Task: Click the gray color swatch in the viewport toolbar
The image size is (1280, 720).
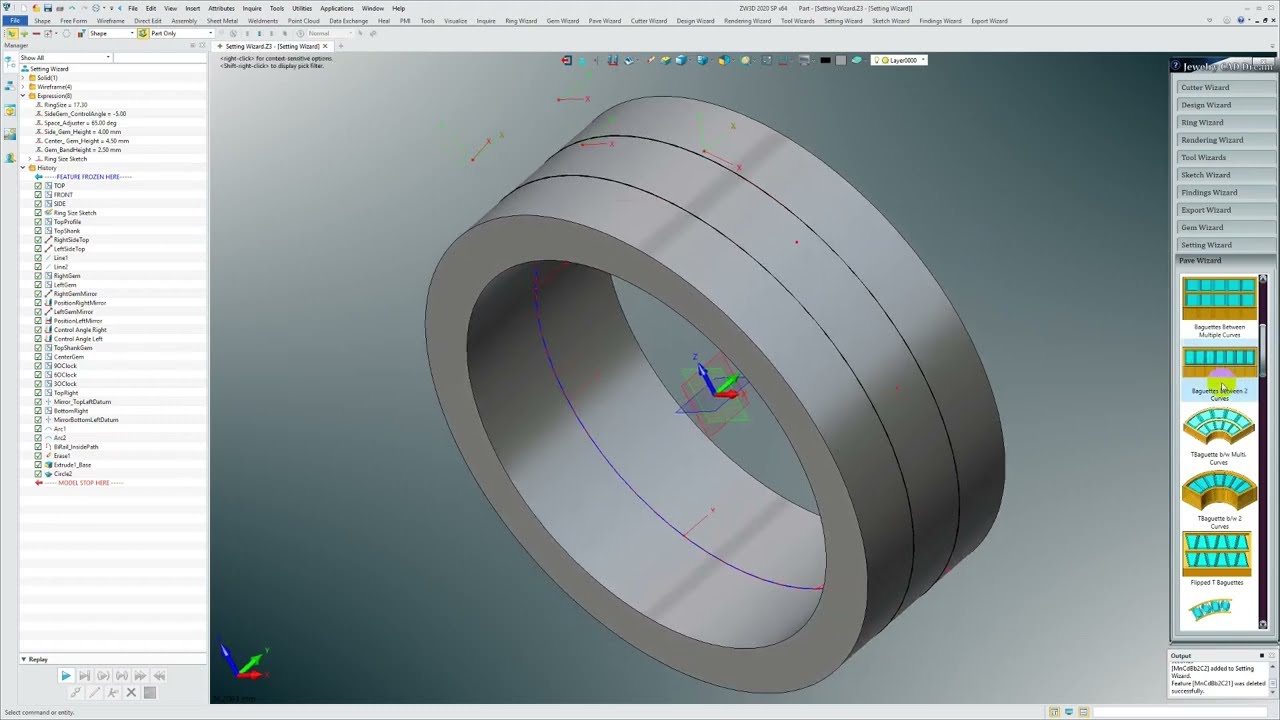Action: tap(841, 60)
